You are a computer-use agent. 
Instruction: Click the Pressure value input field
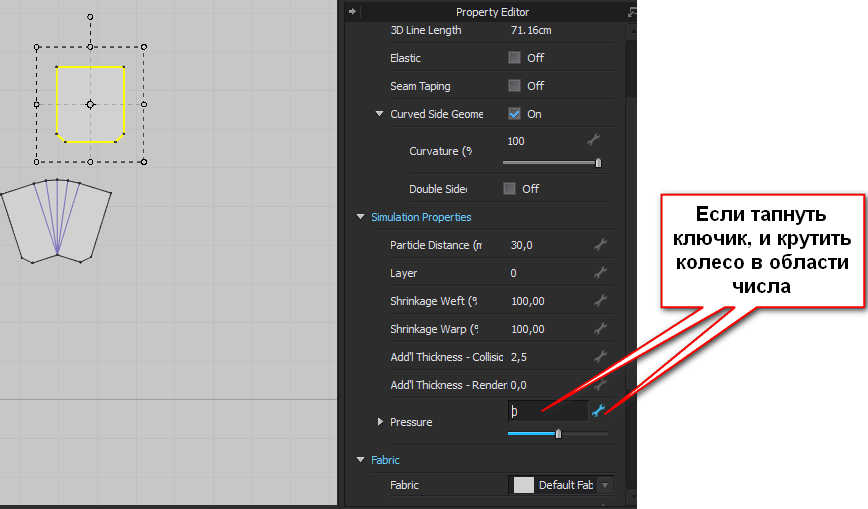tap(547, 411)
